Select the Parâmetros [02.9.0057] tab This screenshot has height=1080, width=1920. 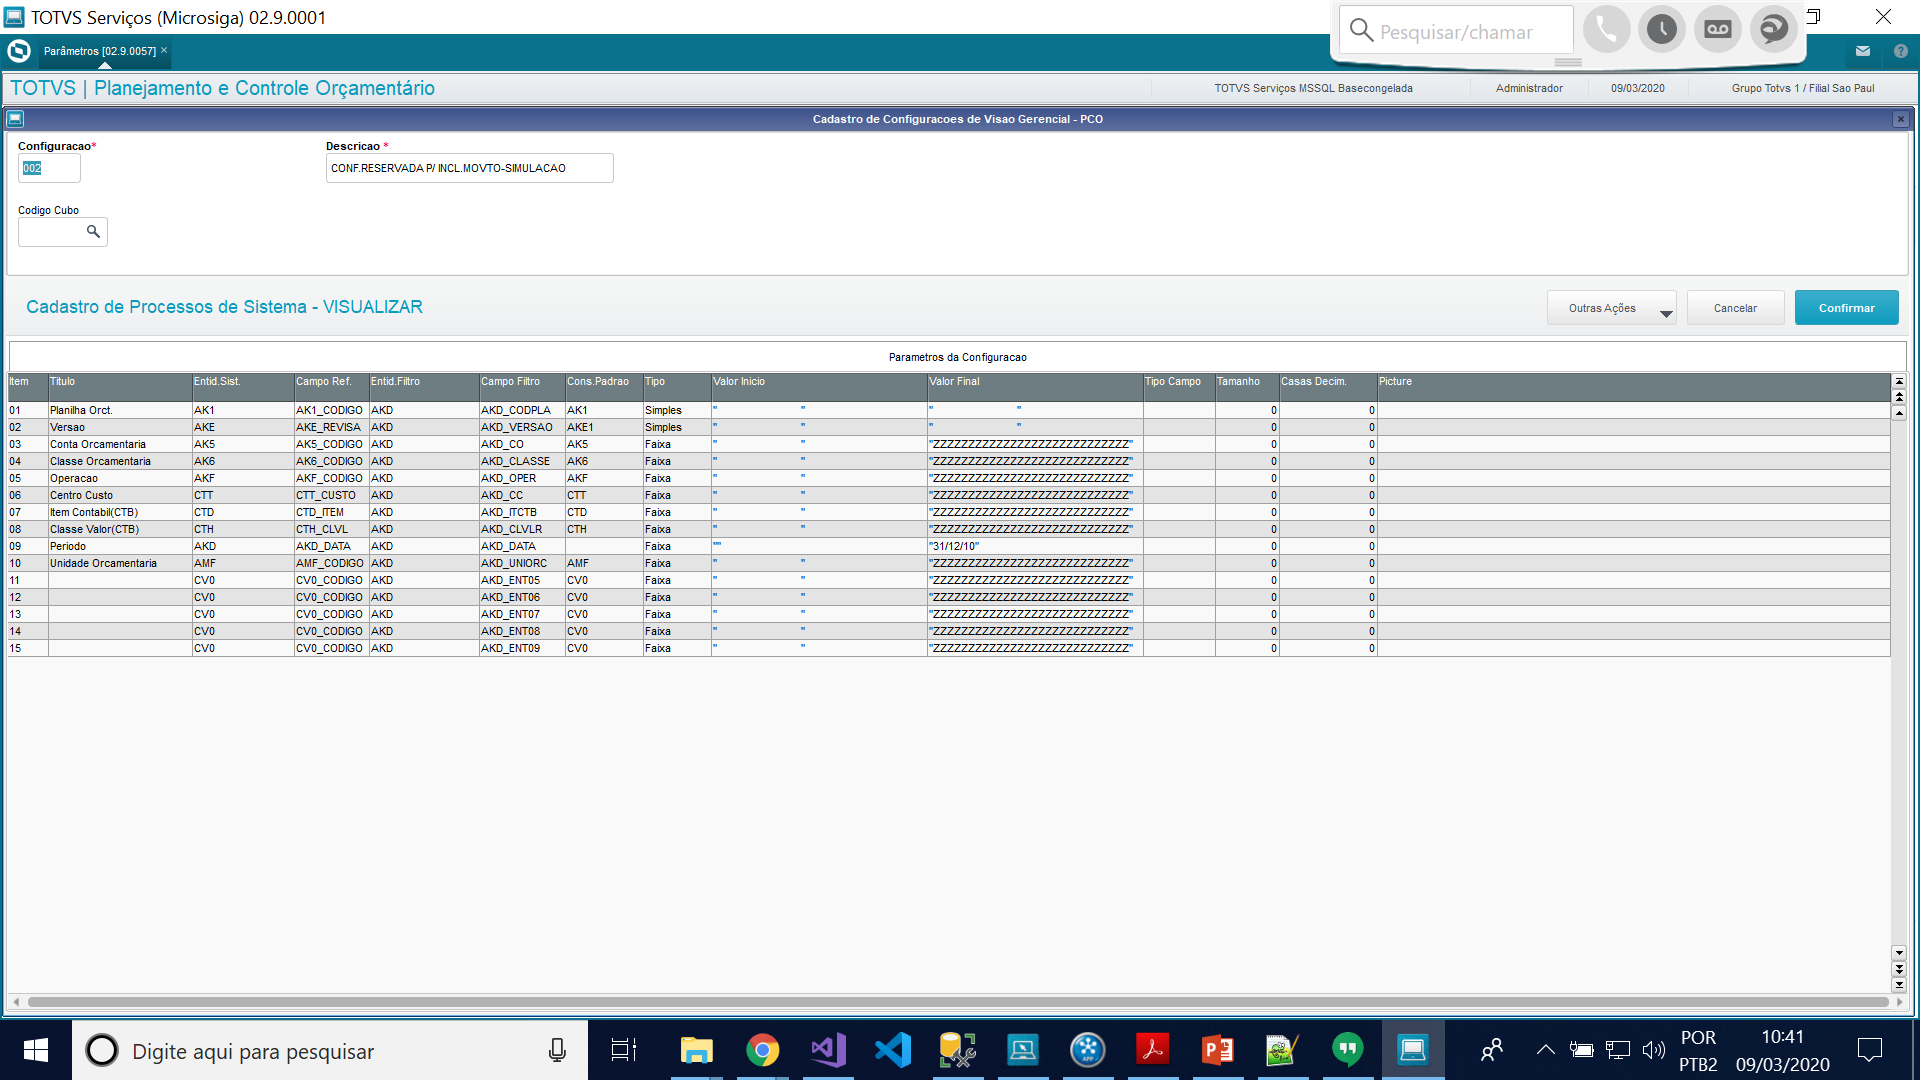(x=100, y=51)
